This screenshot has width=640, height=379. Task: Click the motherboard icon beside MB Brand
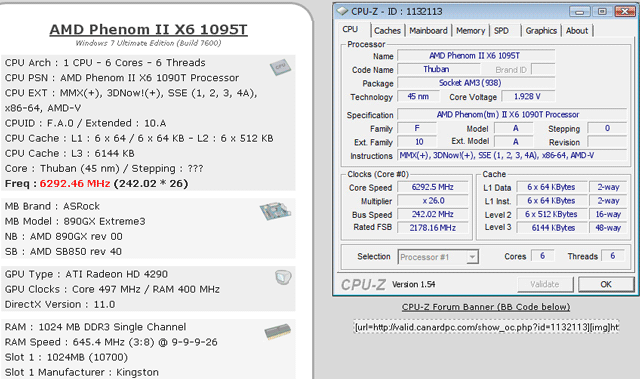(275, 211)
